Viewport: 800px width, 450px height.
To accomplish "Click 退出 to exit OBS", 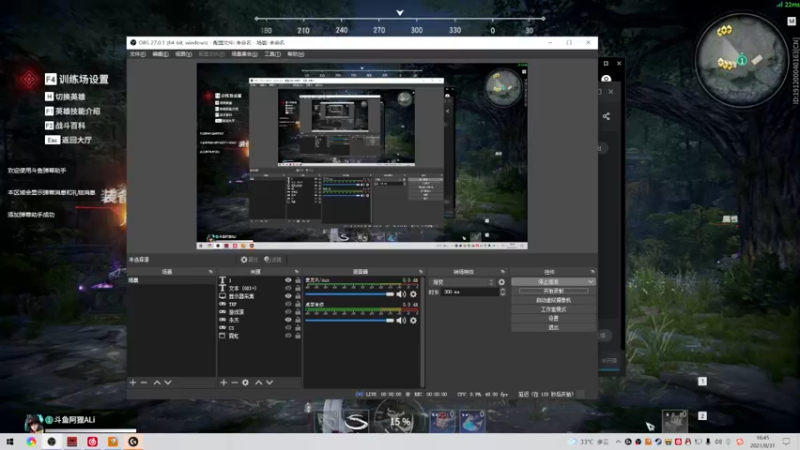I will pos(554,328).
